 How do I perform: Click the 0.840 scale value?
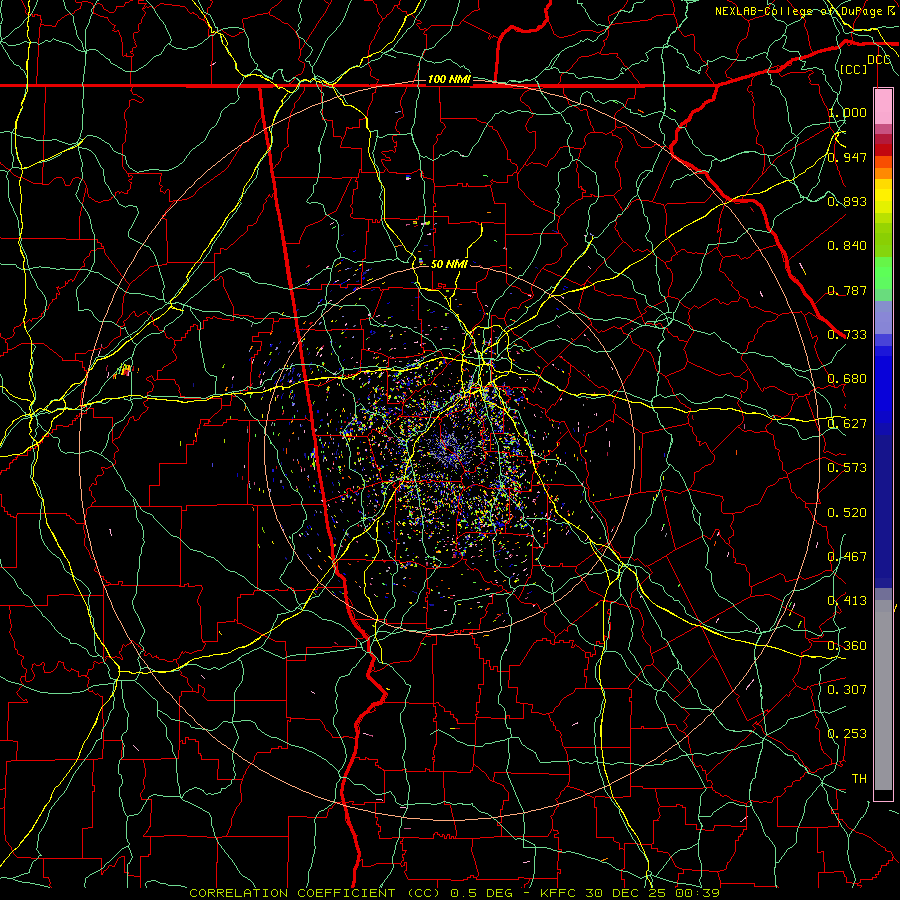tap(847, 246)
